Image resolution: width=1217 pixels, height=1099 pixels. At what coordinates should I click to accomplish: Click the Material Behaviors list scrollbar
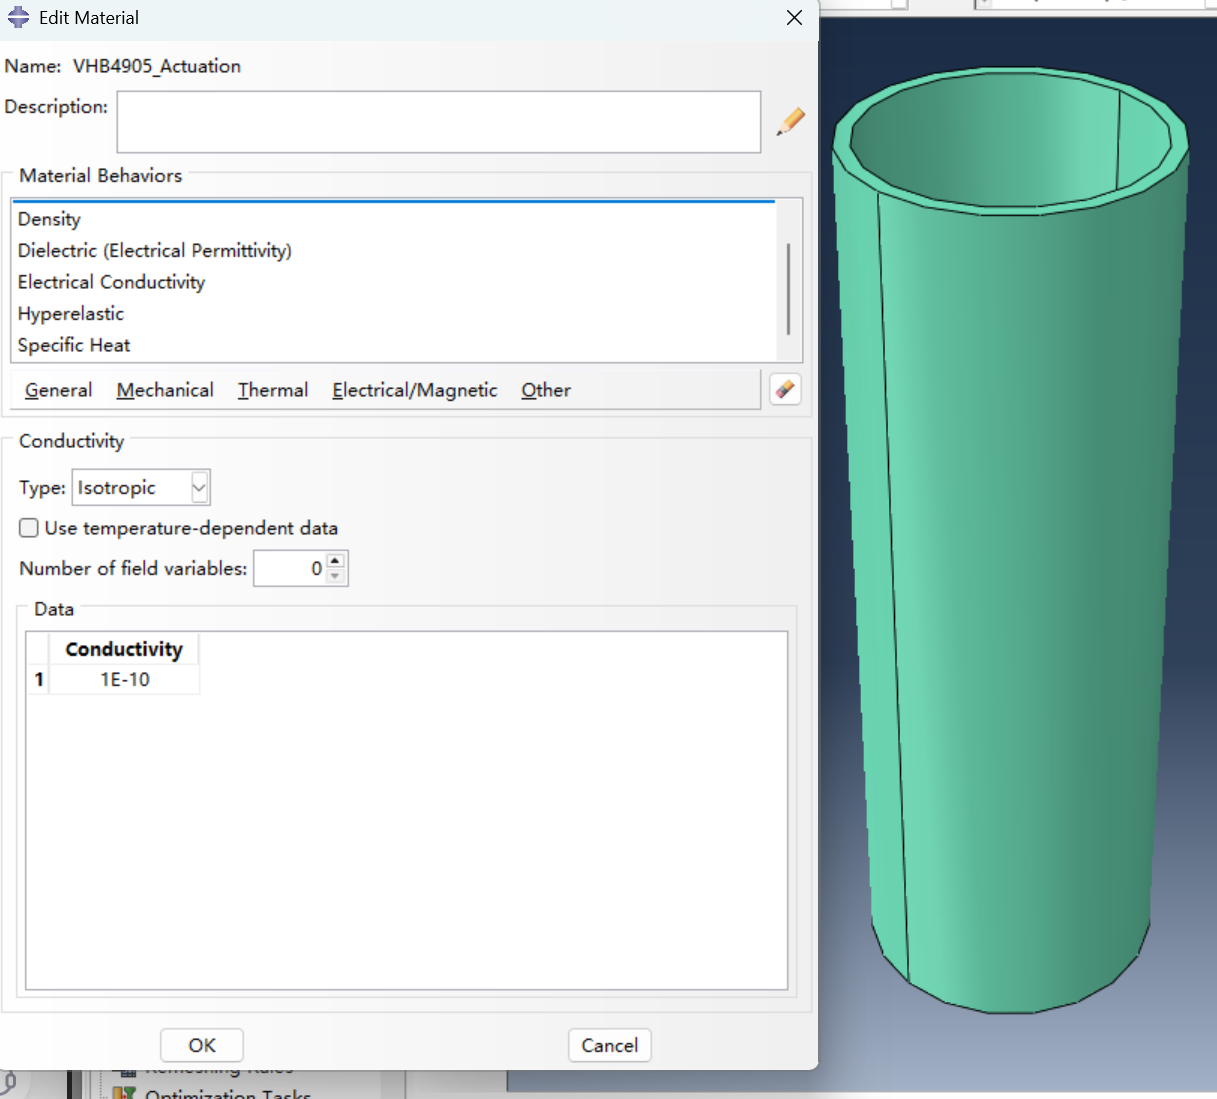coord(789,288)
